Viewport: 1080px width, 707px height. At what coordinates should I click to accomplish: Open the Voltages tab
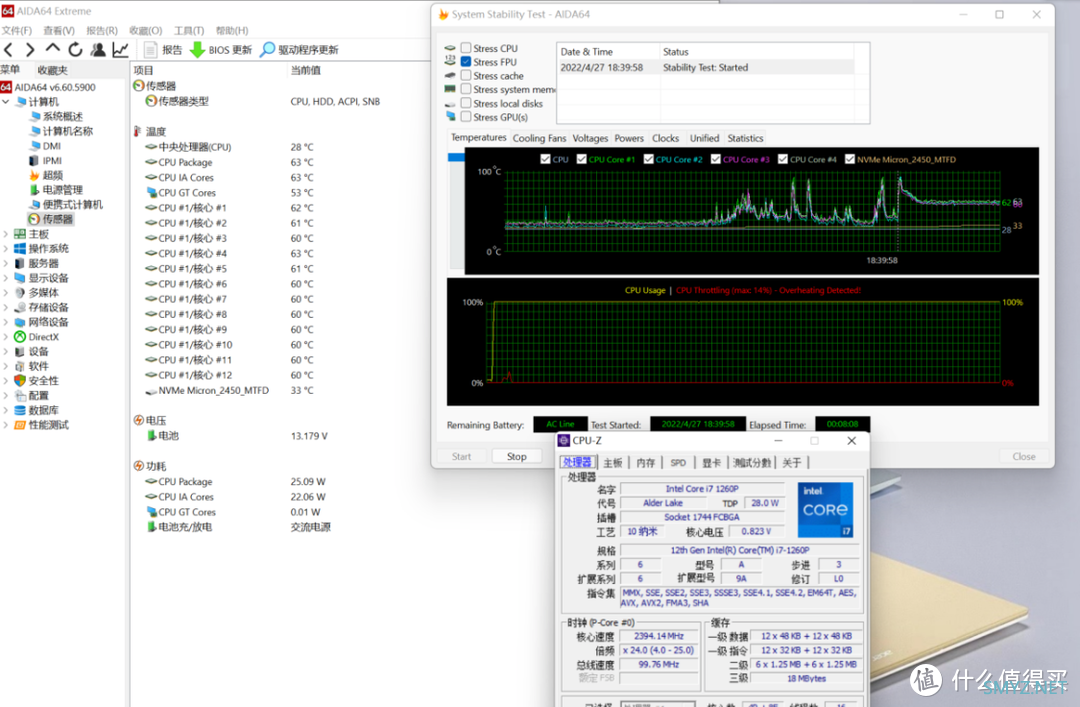pos(590,138)
